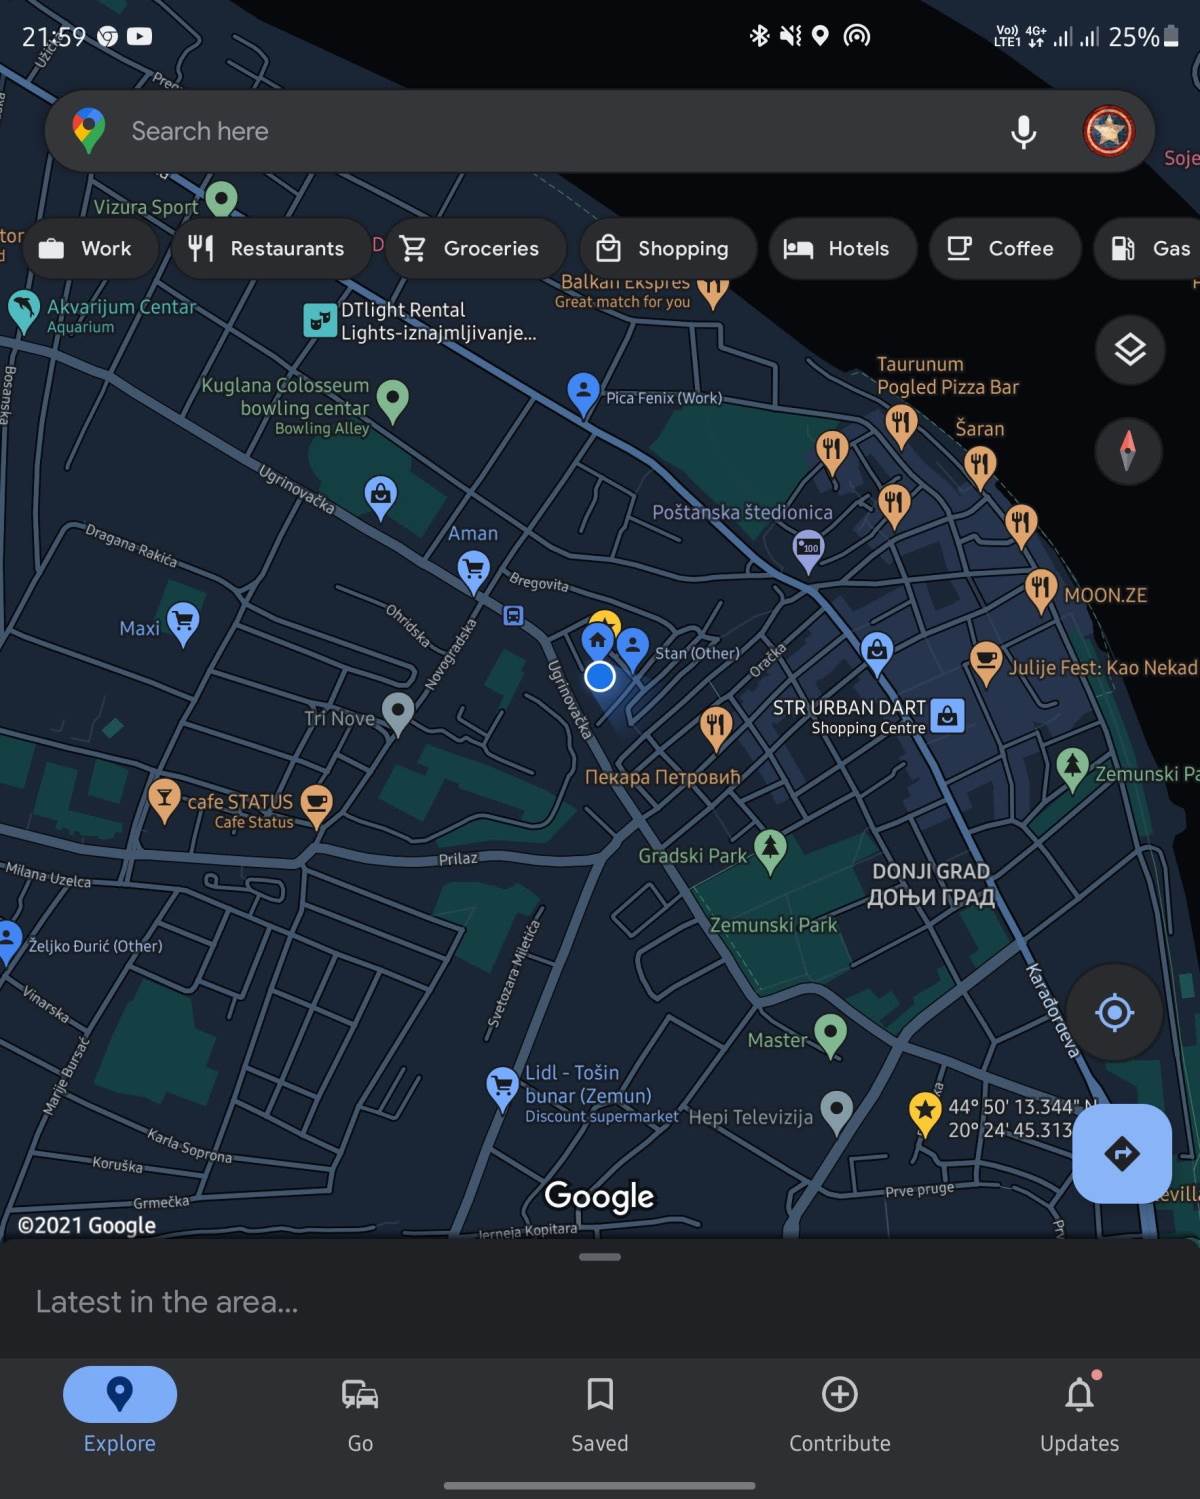Start a voice search with the microphone
The width and height of the screenshot is (1200, 1499).
pos(1022,130)
